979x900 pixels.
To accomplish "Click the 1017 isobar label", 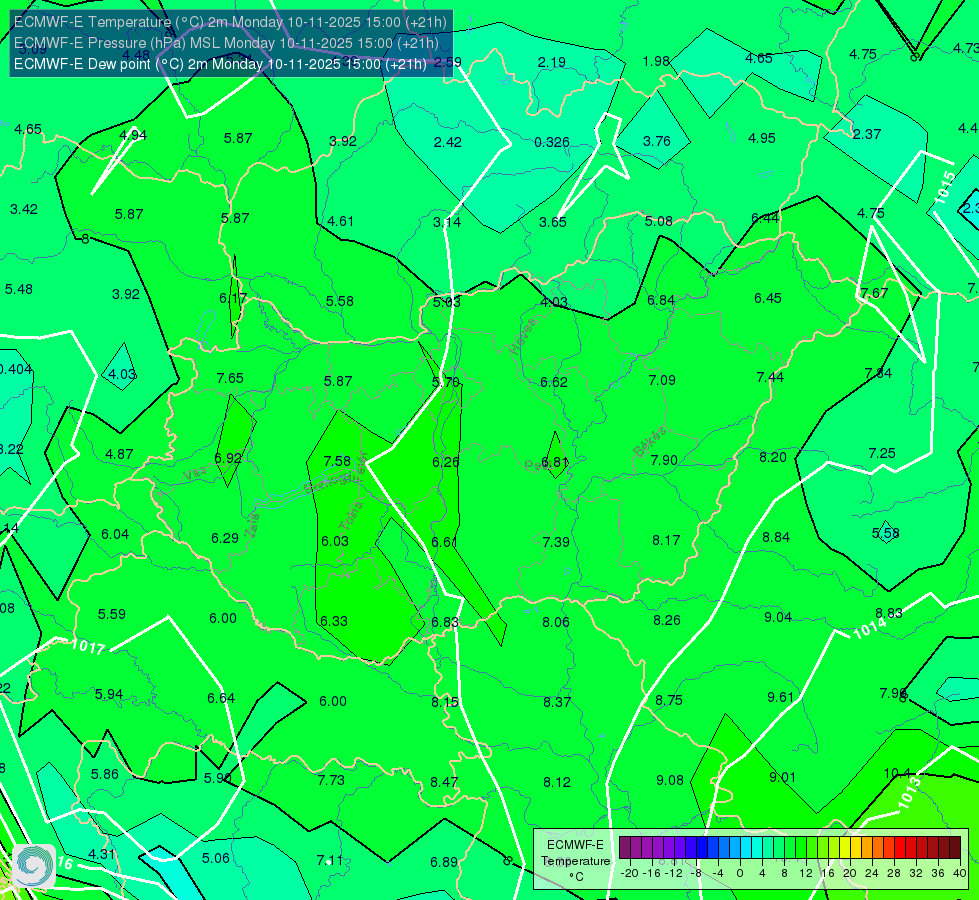I will 88,646.
